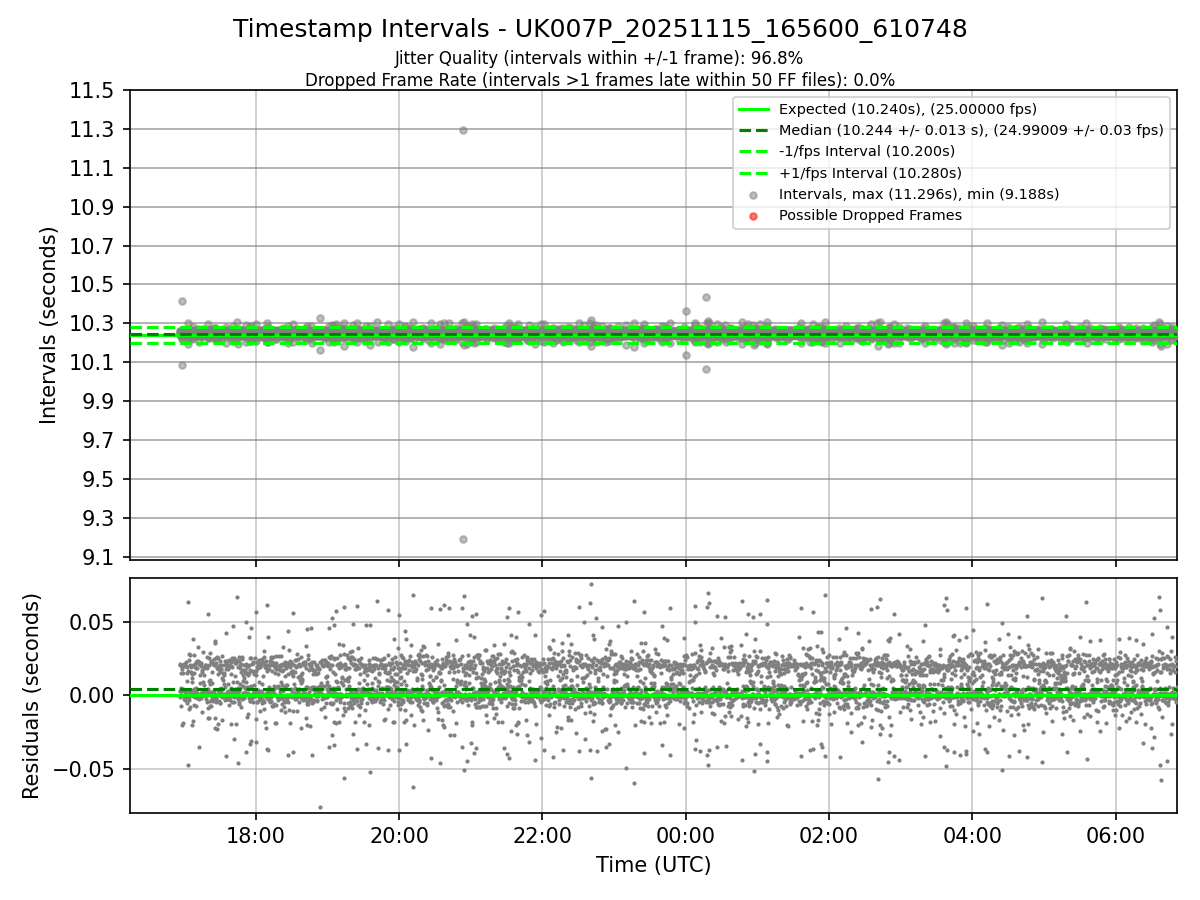Click legend entry 'Intervals, max (11.296s), min (9.188s)'
This screenshot has height=900, width=1200.
919,194
